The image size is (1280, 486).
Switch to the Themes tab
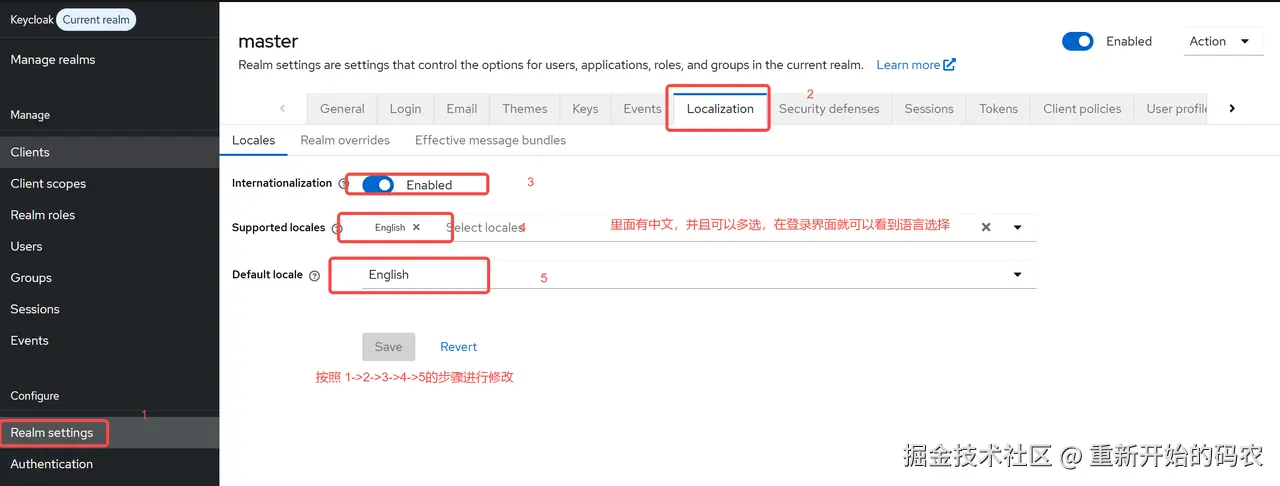click(x=525, y=109)
